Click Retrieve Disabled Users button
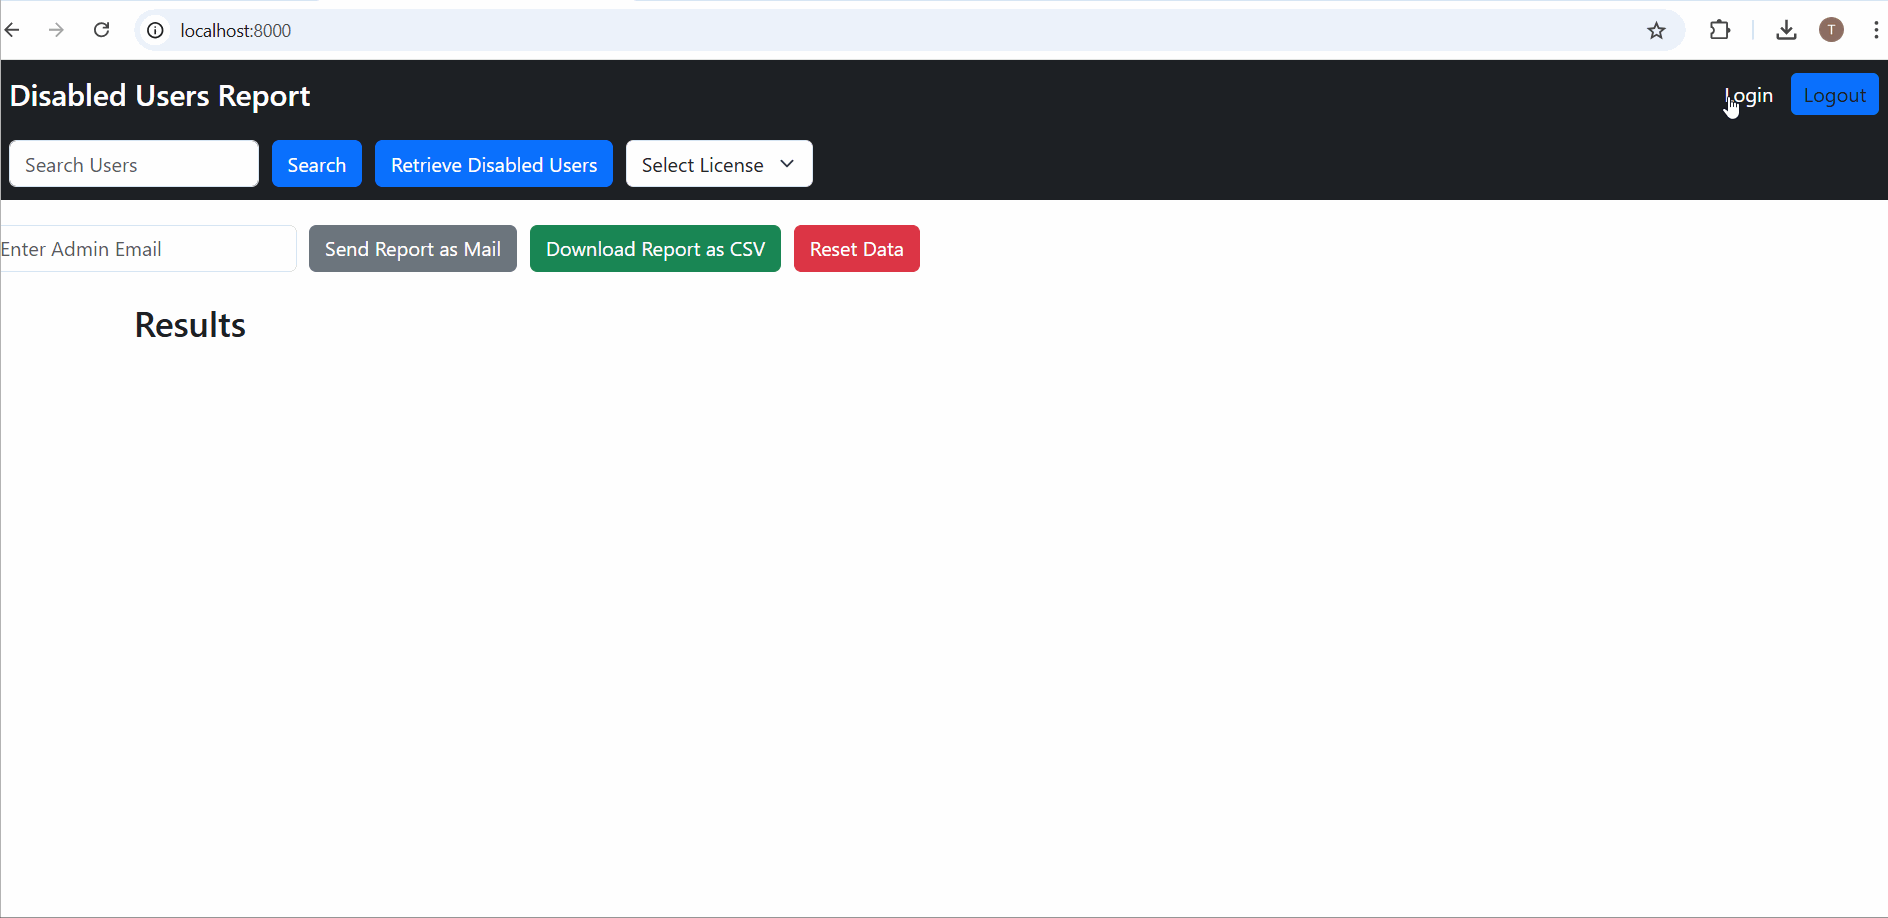Image resolution: width=1888 pixels, height=918 pixels. [494, 164]
